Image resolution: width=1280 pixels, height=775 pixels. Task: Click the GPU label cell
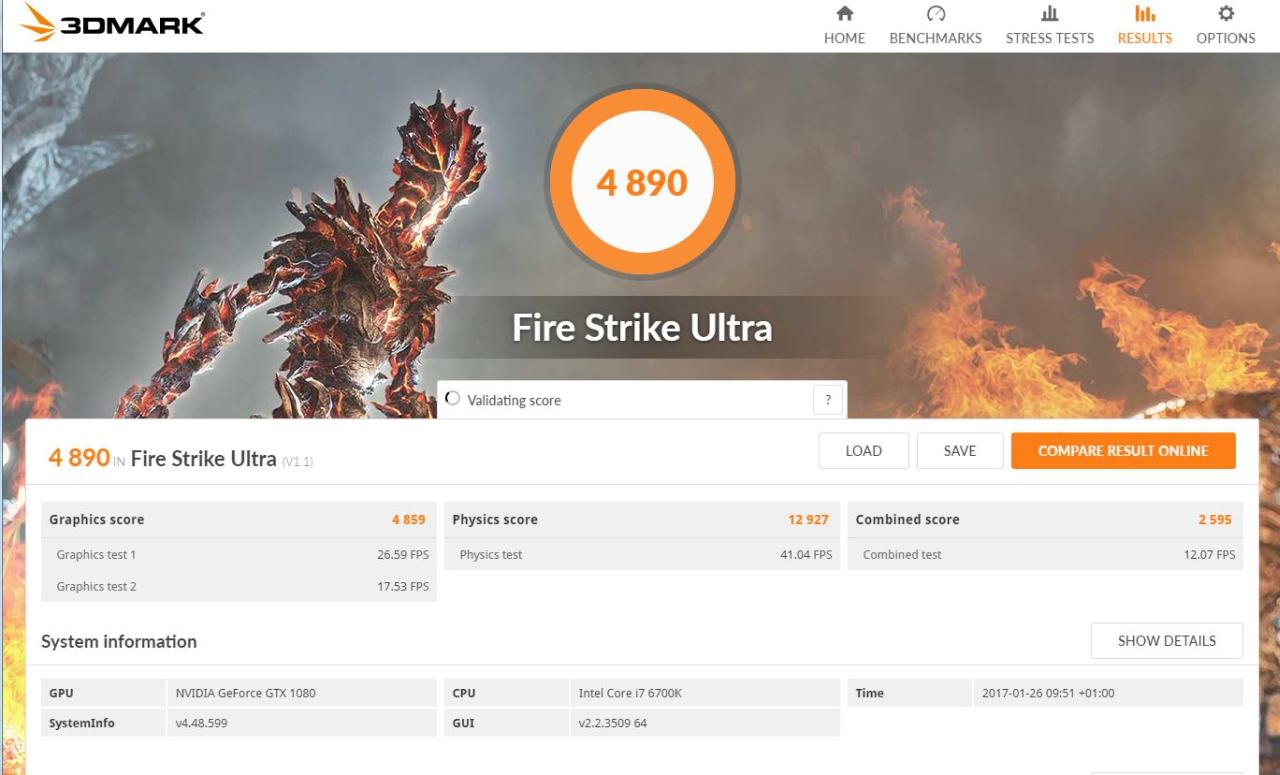(x=102, y=693)
